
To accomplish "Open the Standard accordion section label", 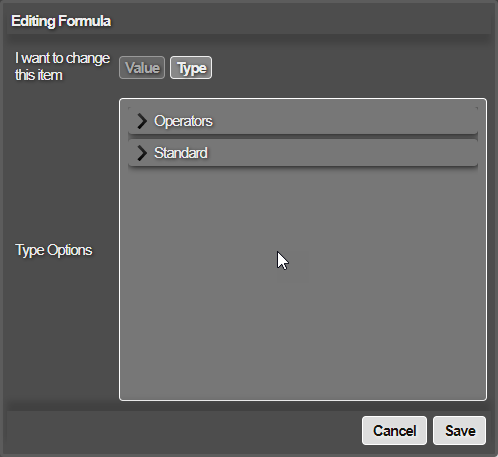I will (303, 153).
